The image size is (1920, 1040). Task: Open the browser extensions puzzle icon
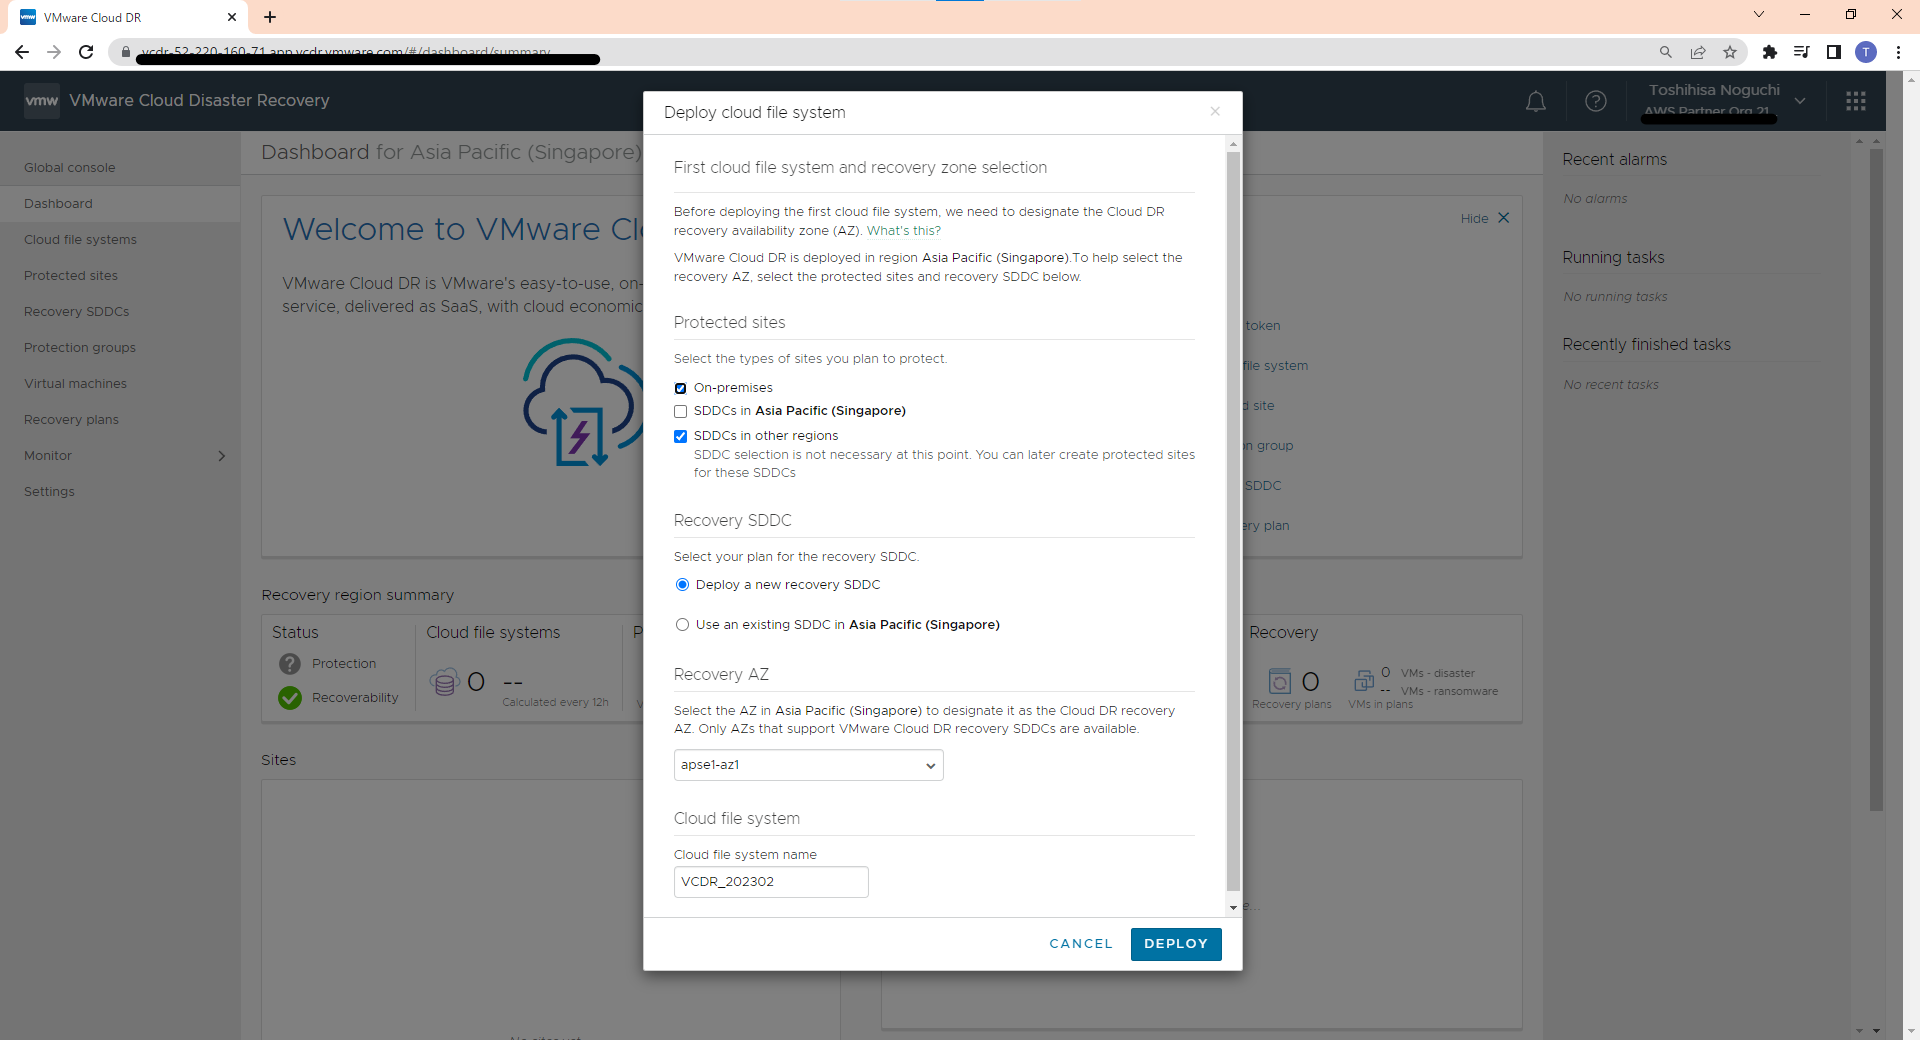(1770, 52)
